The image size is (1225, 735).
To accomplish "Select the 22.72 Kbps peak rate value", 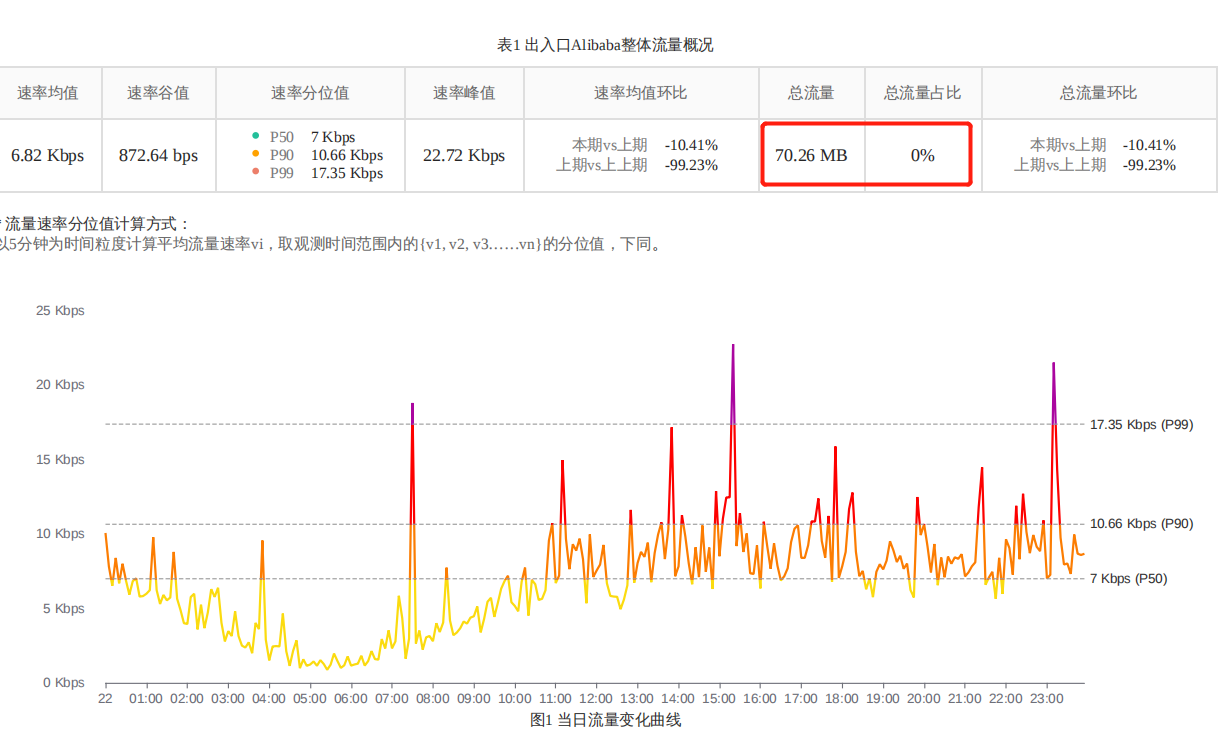I will [464, 155].
